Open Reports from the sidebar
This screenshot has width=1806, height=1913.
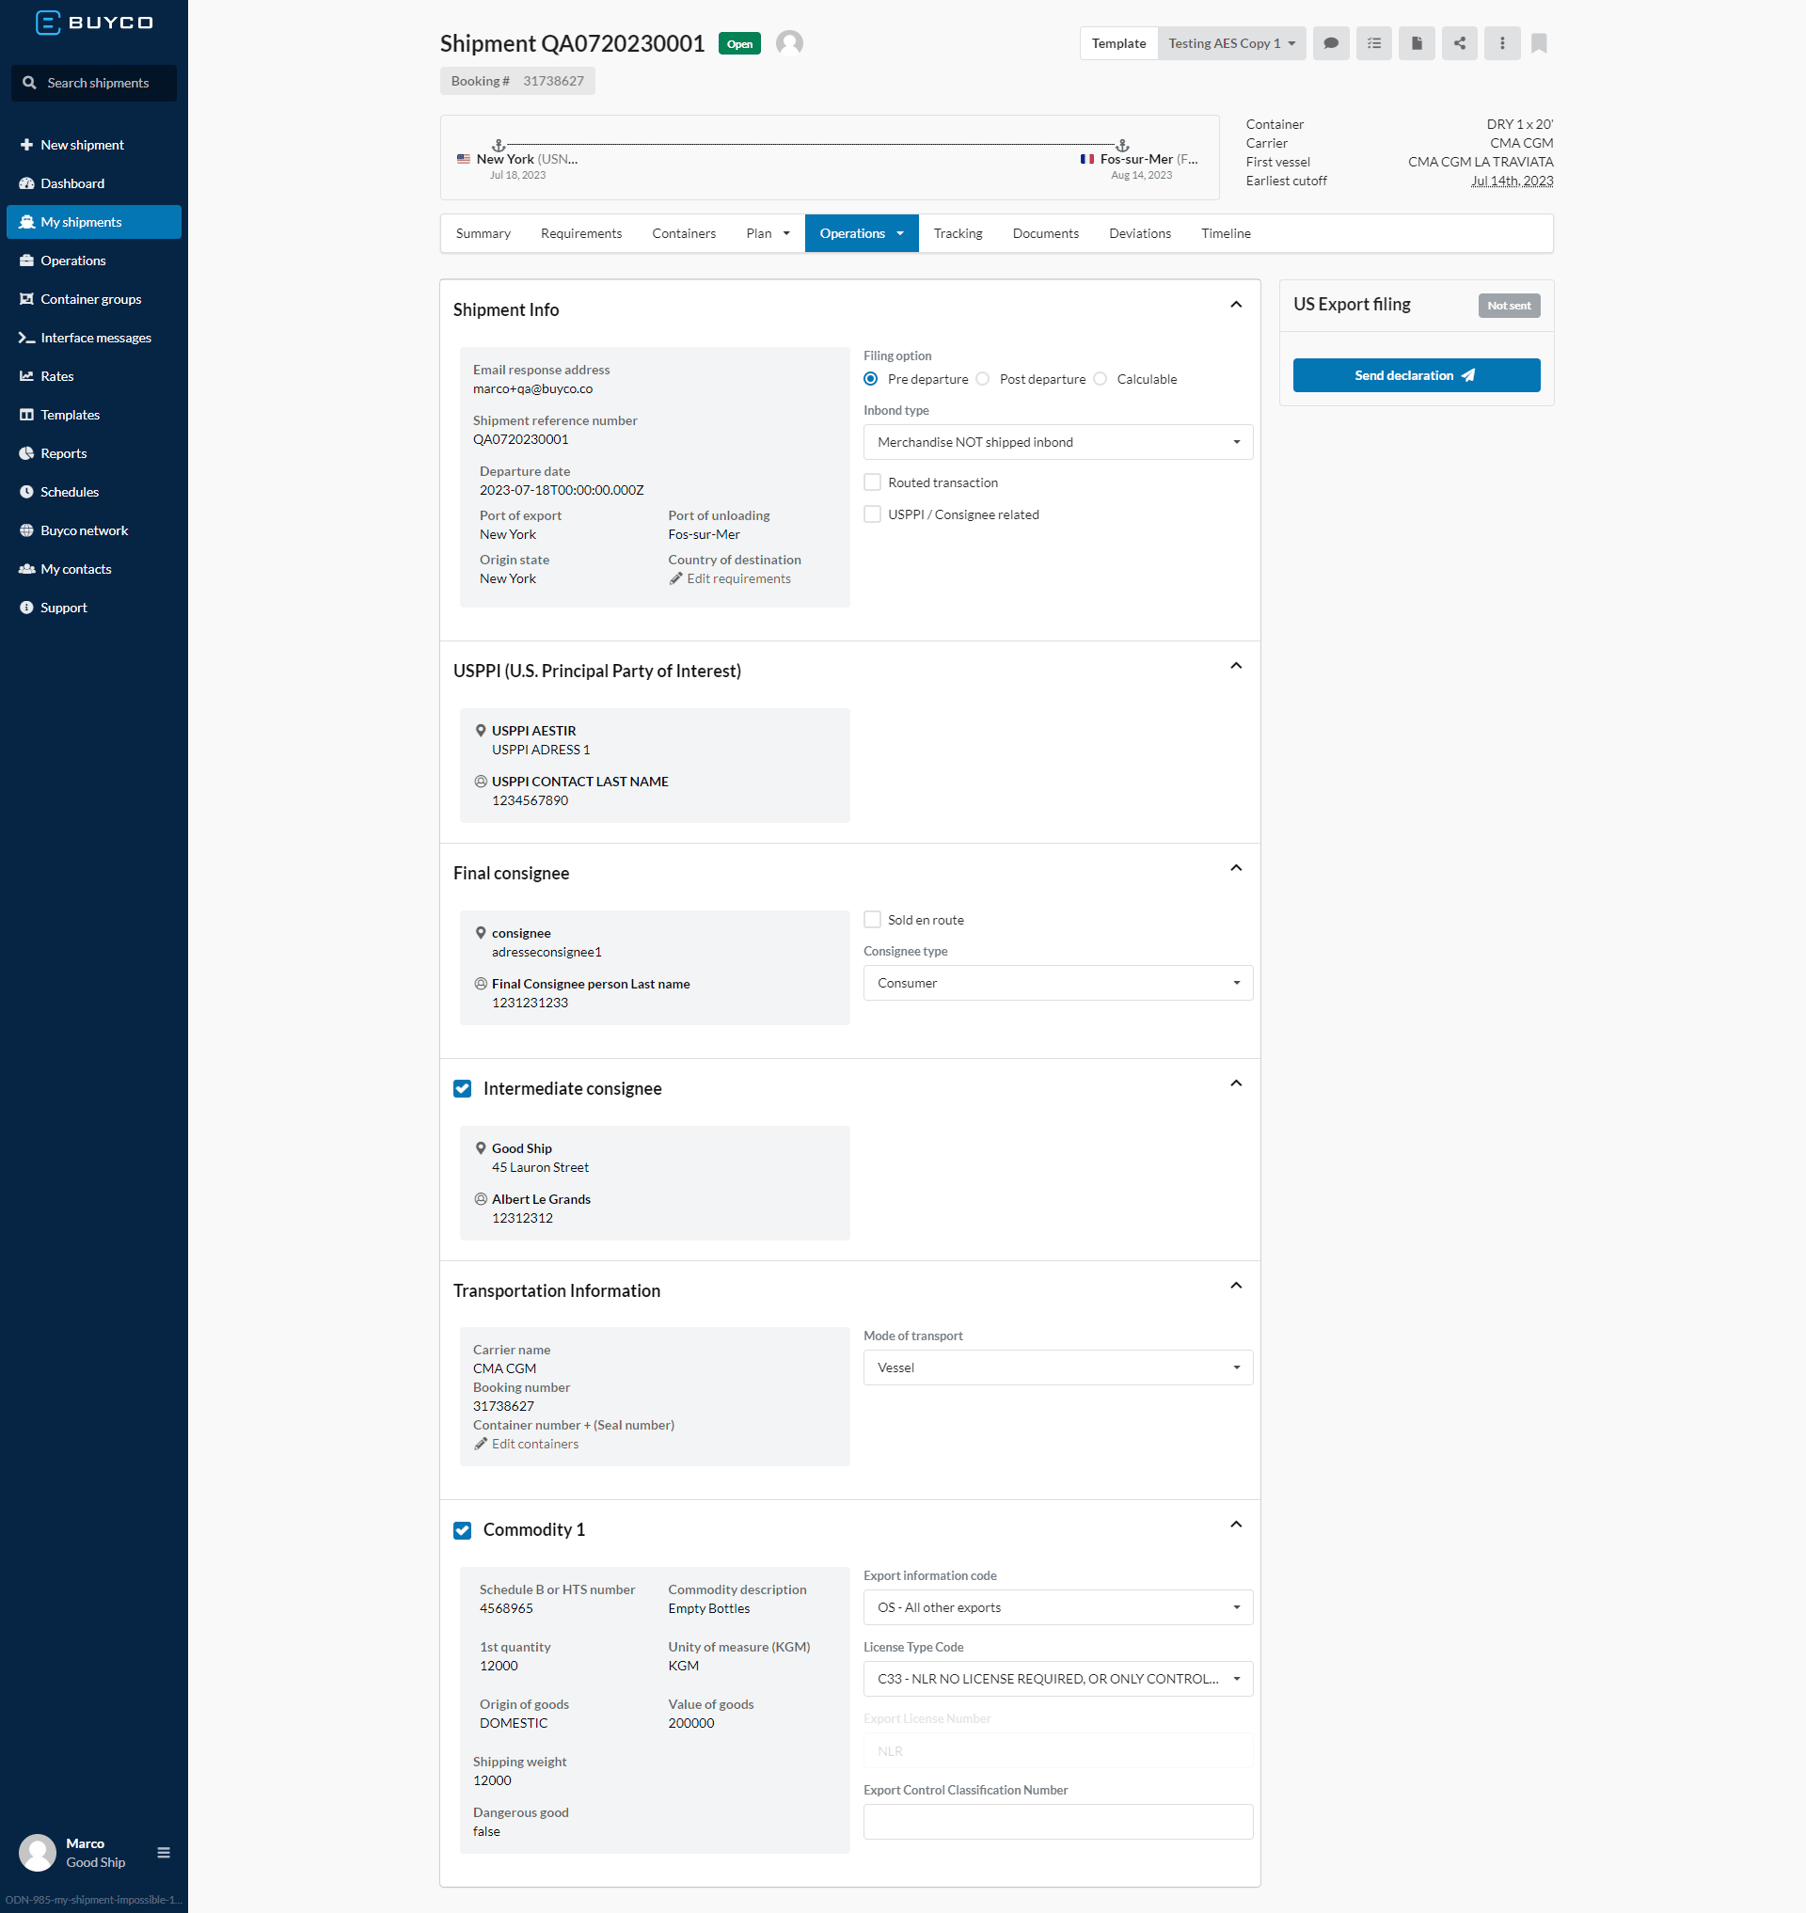point(63,452)
